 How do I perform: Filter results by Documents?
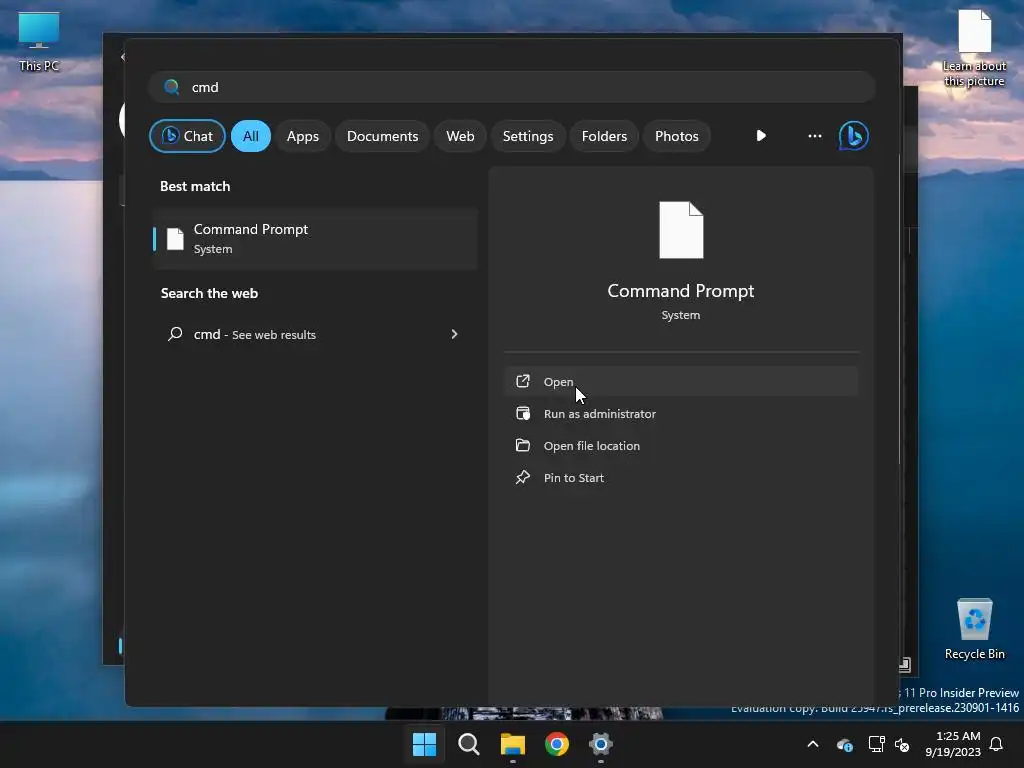382,136
